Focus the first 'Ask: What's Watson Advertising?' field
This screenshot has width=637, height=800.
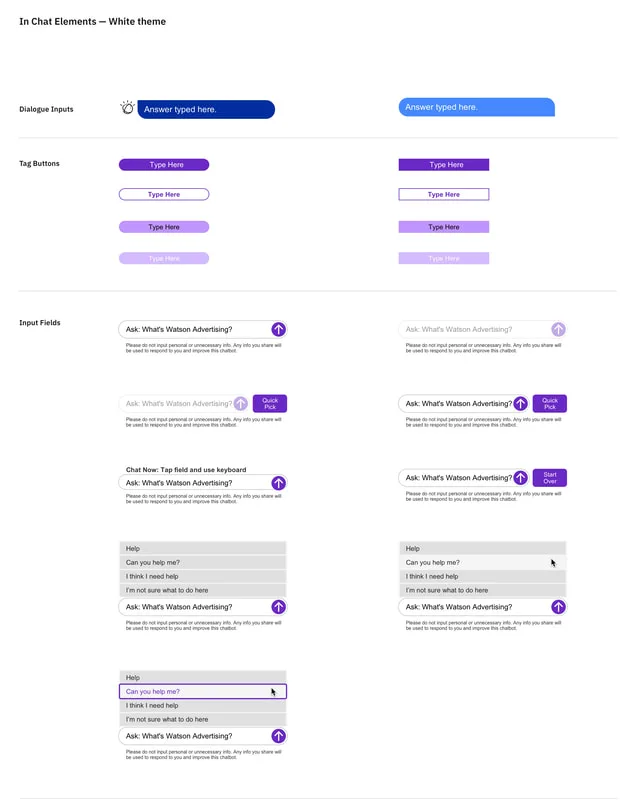coord(203,330)
